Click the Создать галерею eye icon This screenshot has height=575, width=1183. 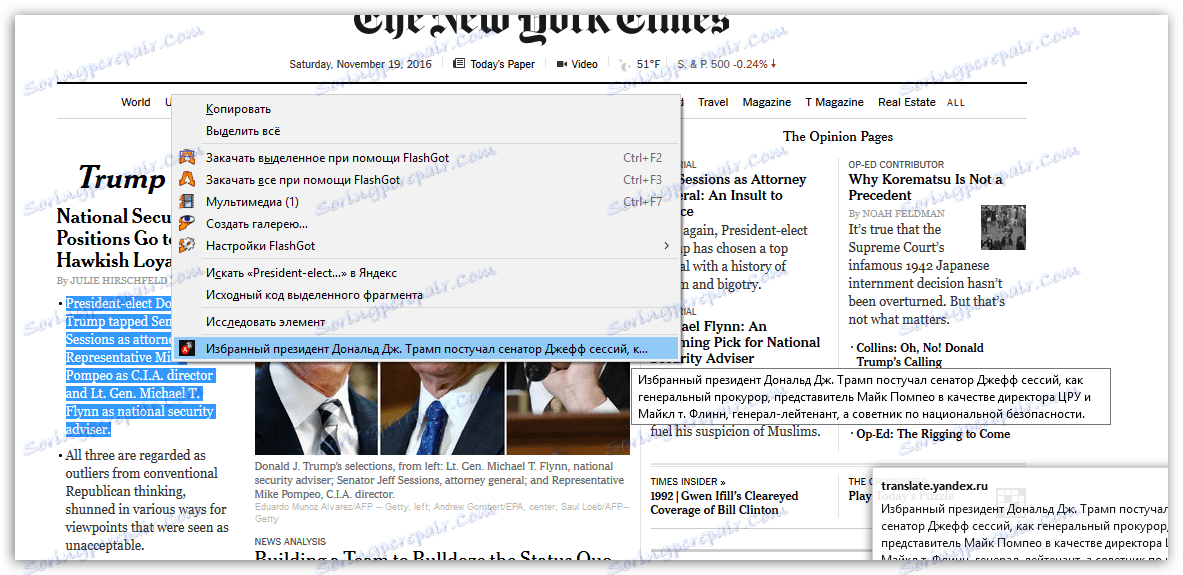tap(186, 223)
